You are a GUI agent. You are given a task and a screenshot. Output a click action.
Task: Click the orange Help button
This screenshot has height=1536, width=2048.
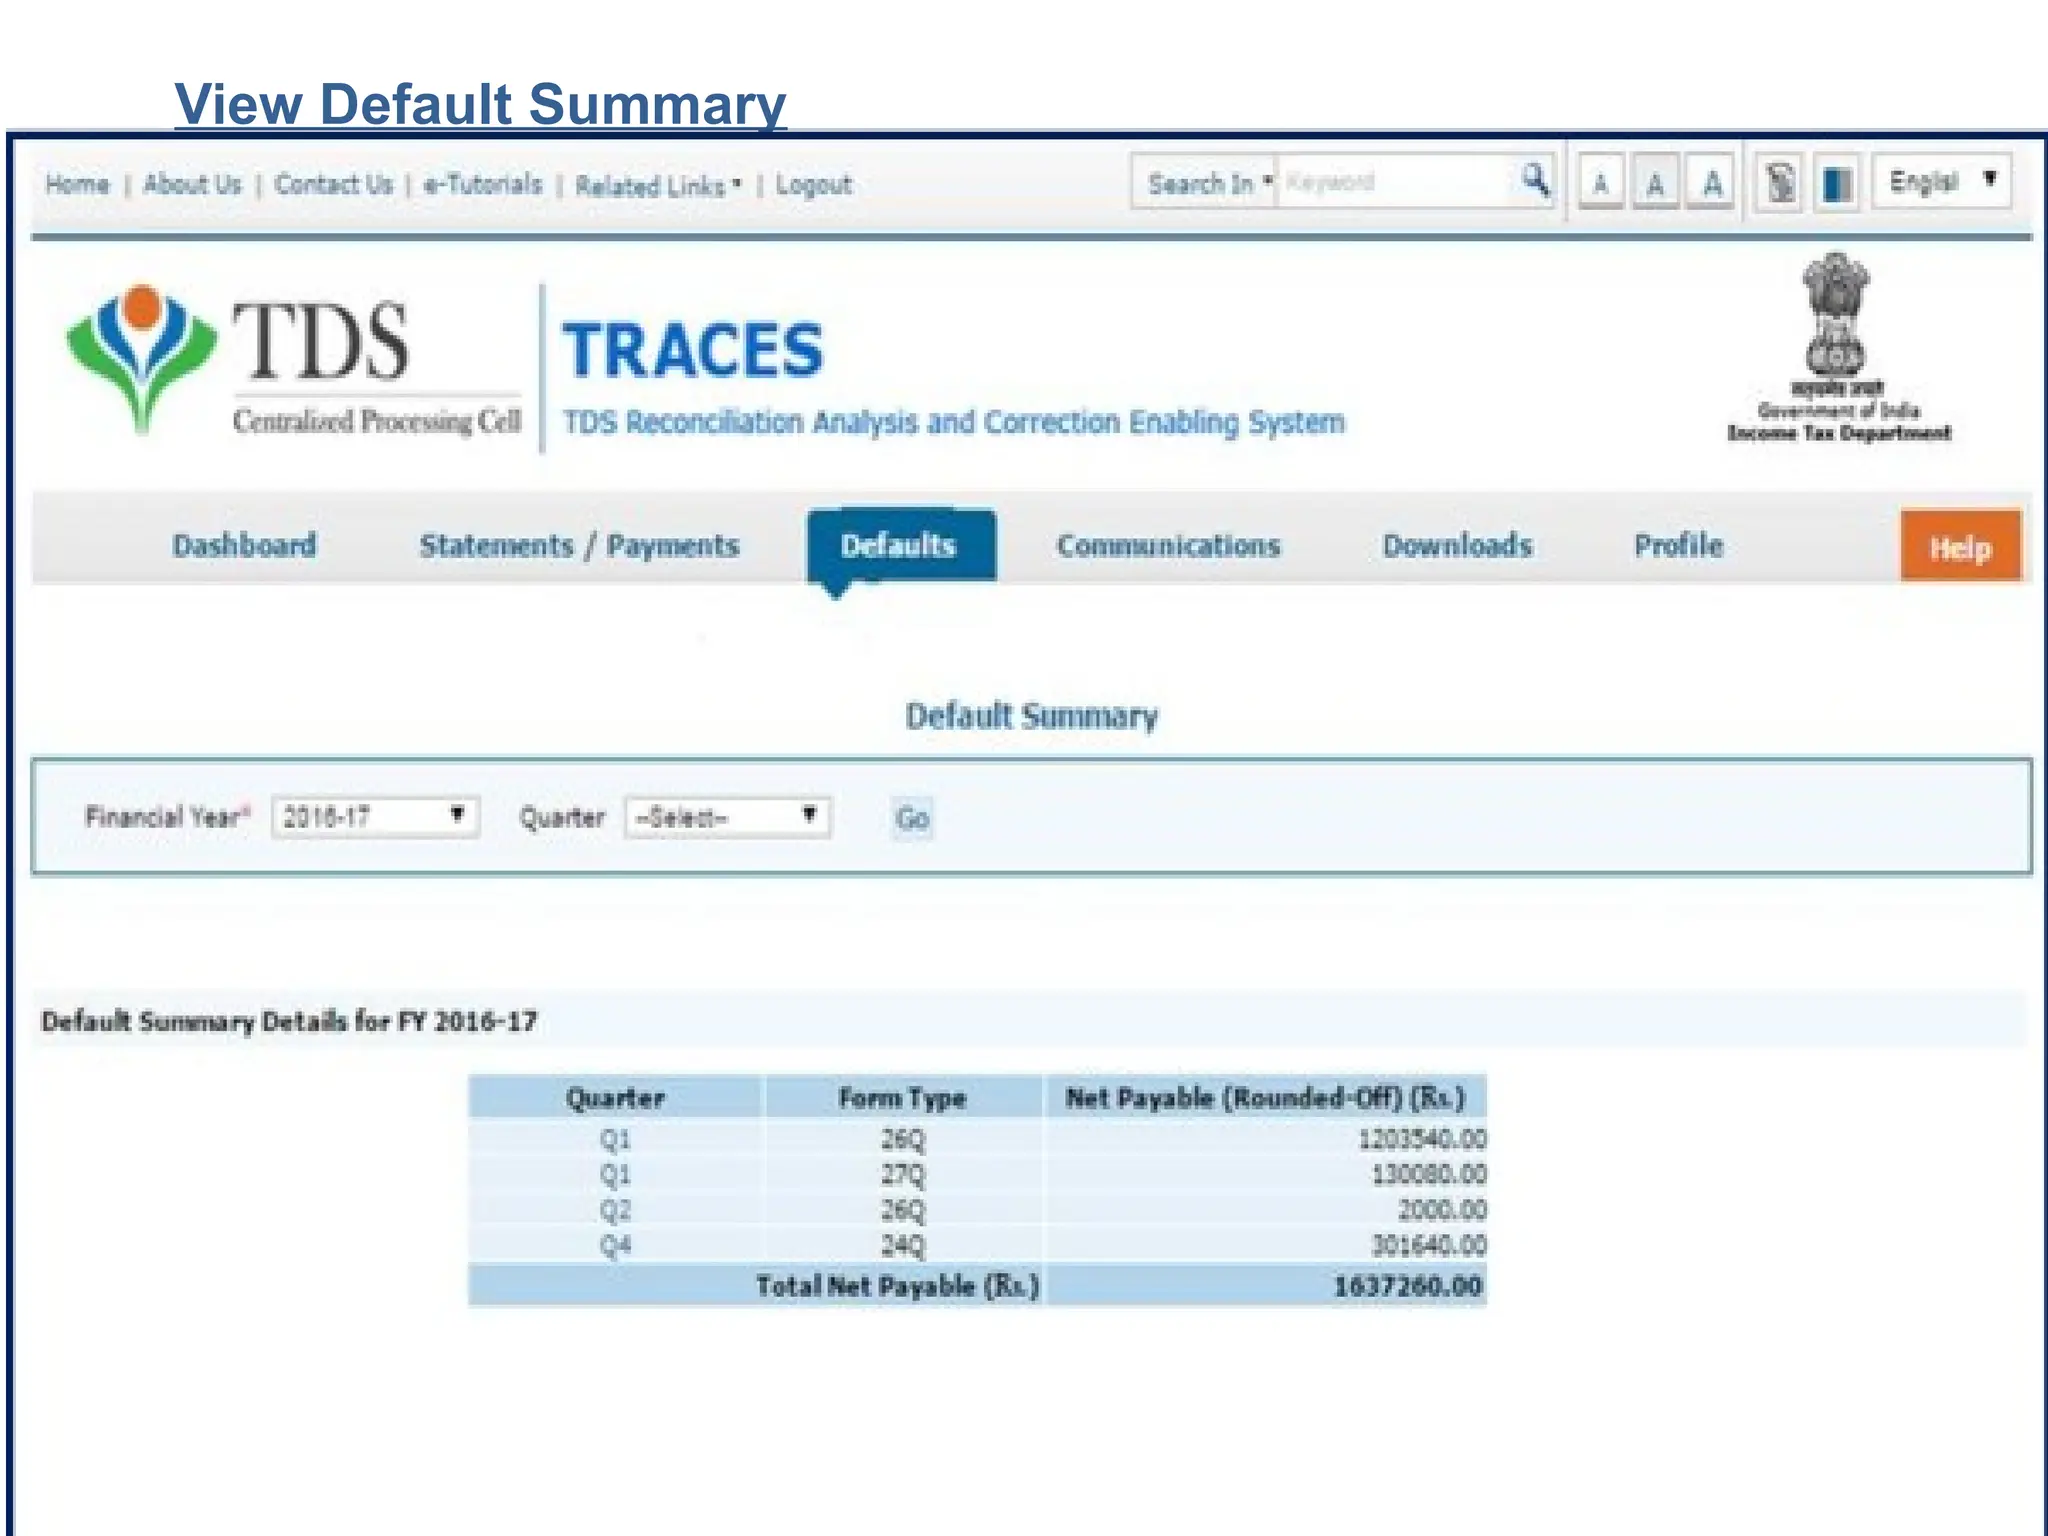1960,547
